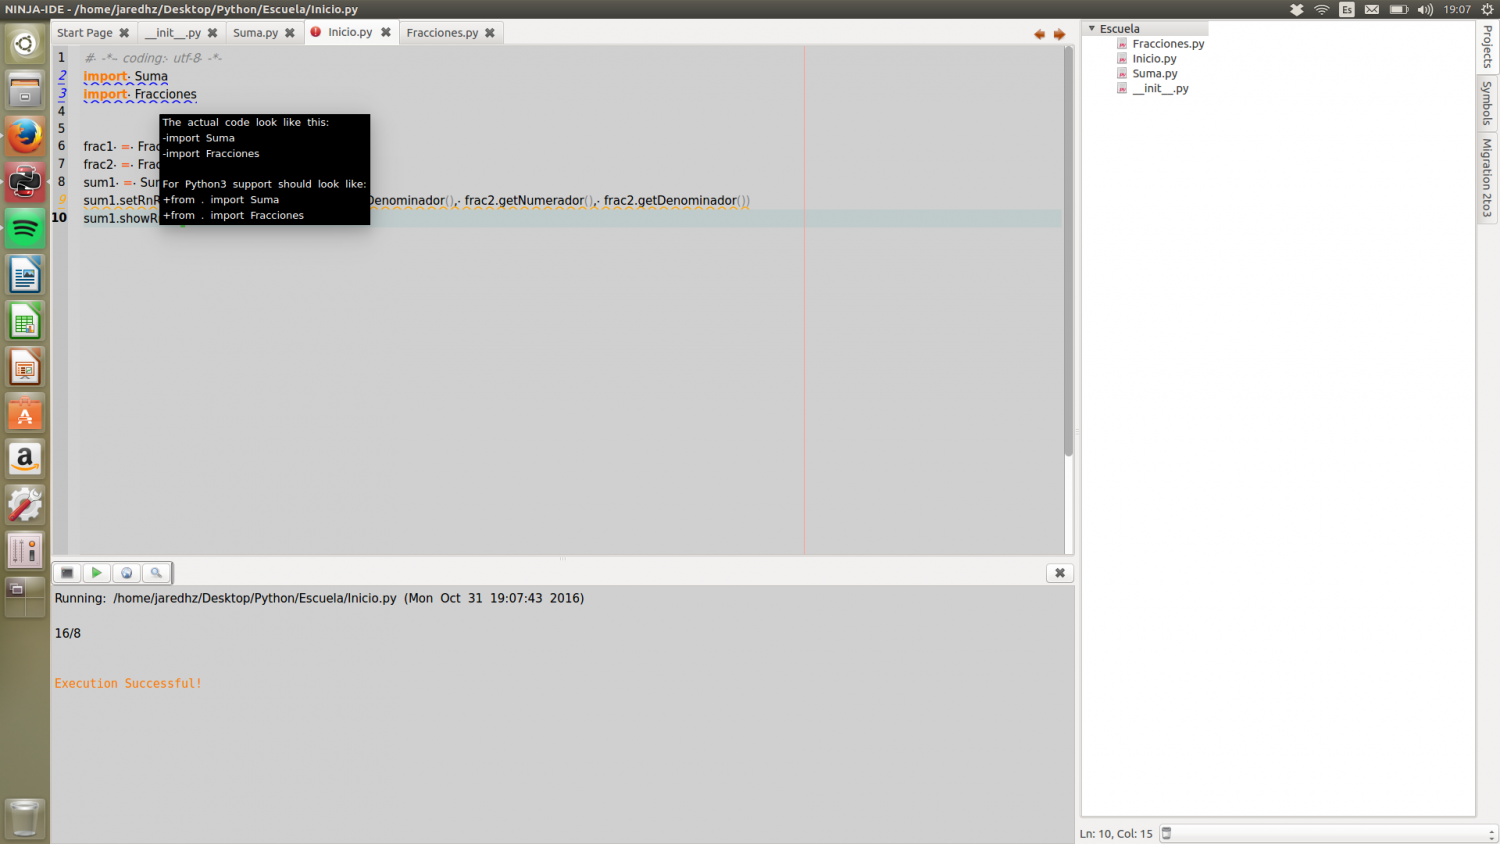This screenshot has width=1500, height=844.
Task: Open the sound volume indicator
Action: (1425, 9)
